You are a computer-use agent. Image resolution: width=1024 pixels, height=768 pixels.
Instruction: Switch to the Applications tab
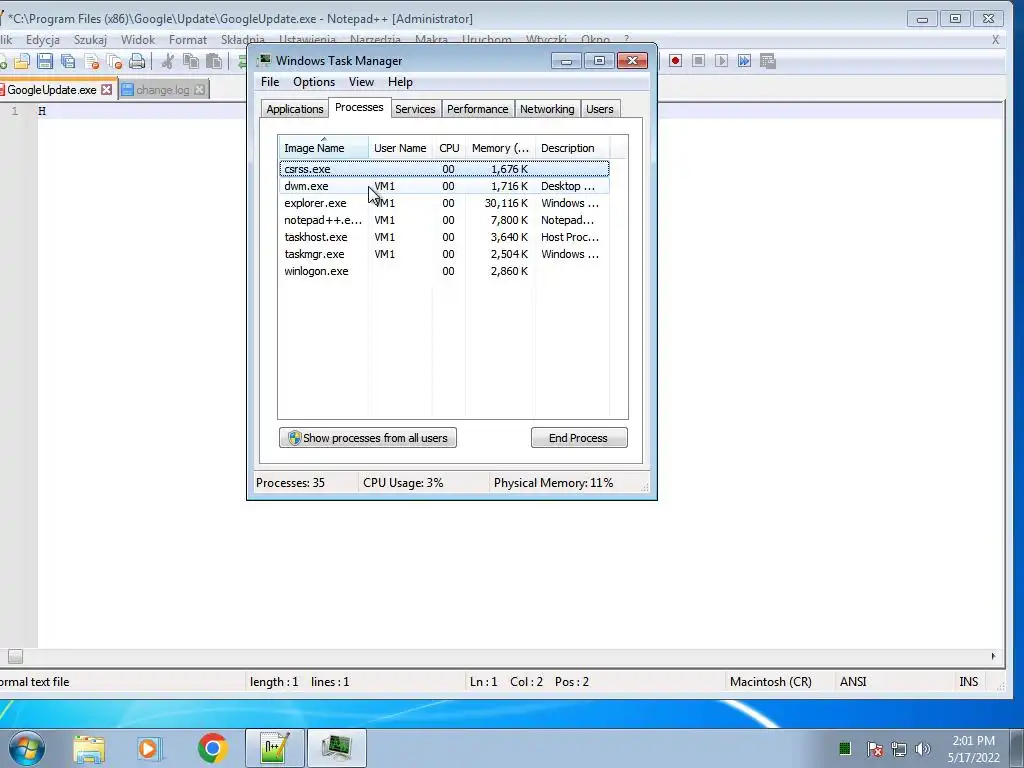[295, 109]
